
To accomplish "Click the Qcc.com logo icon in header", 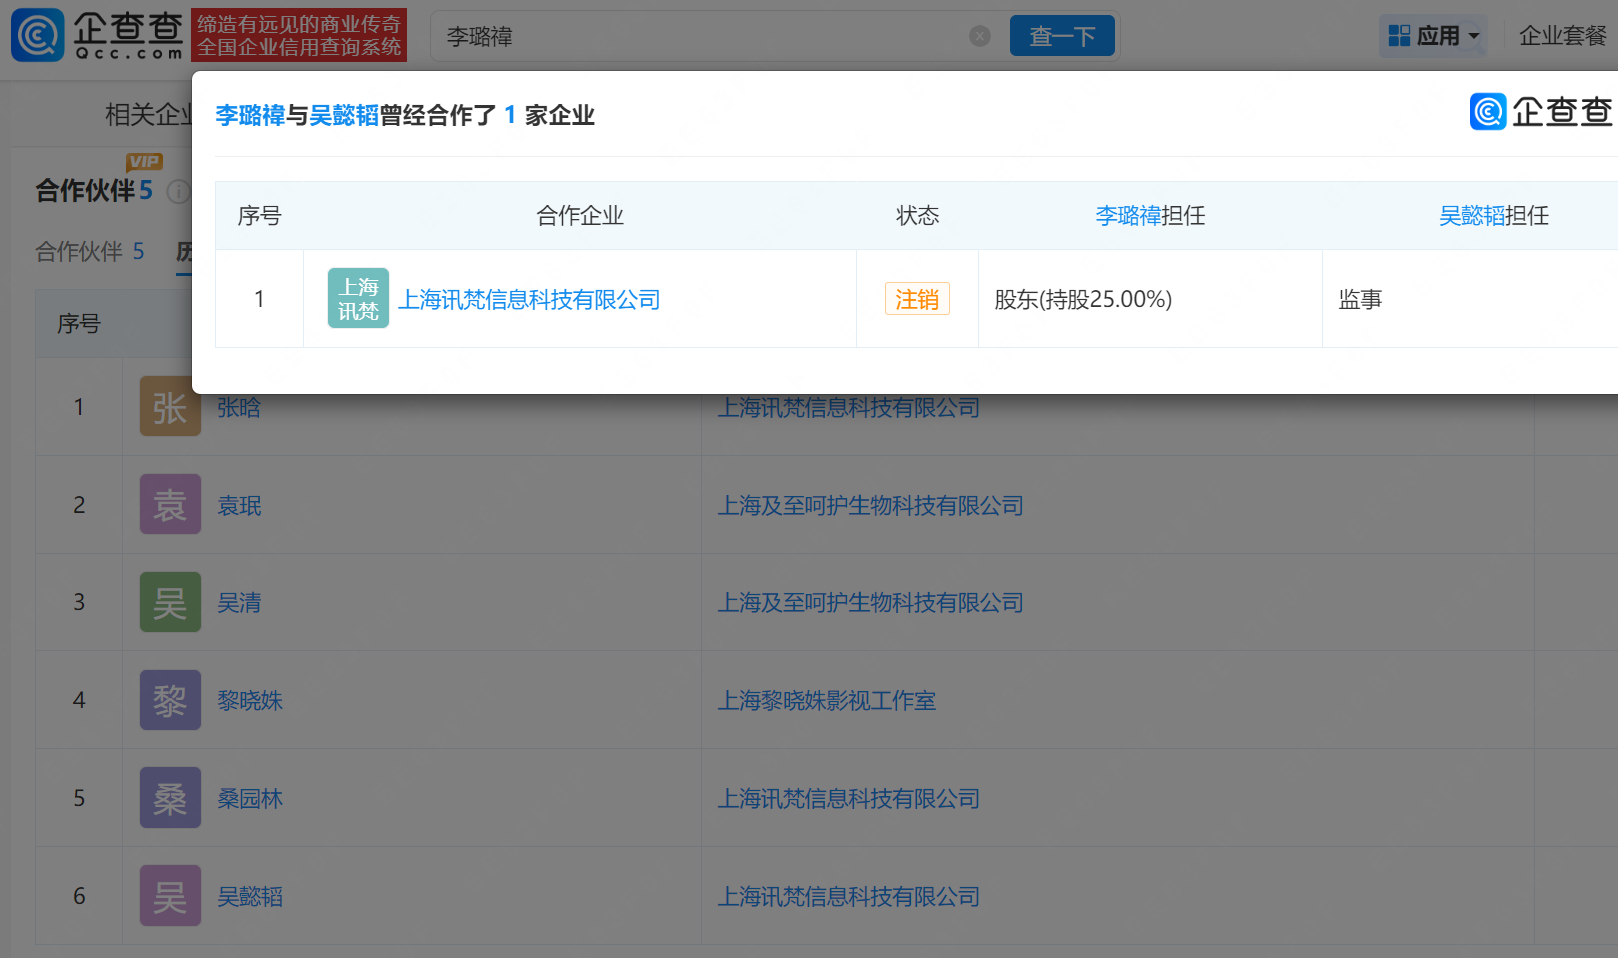I will pos(38,35).
